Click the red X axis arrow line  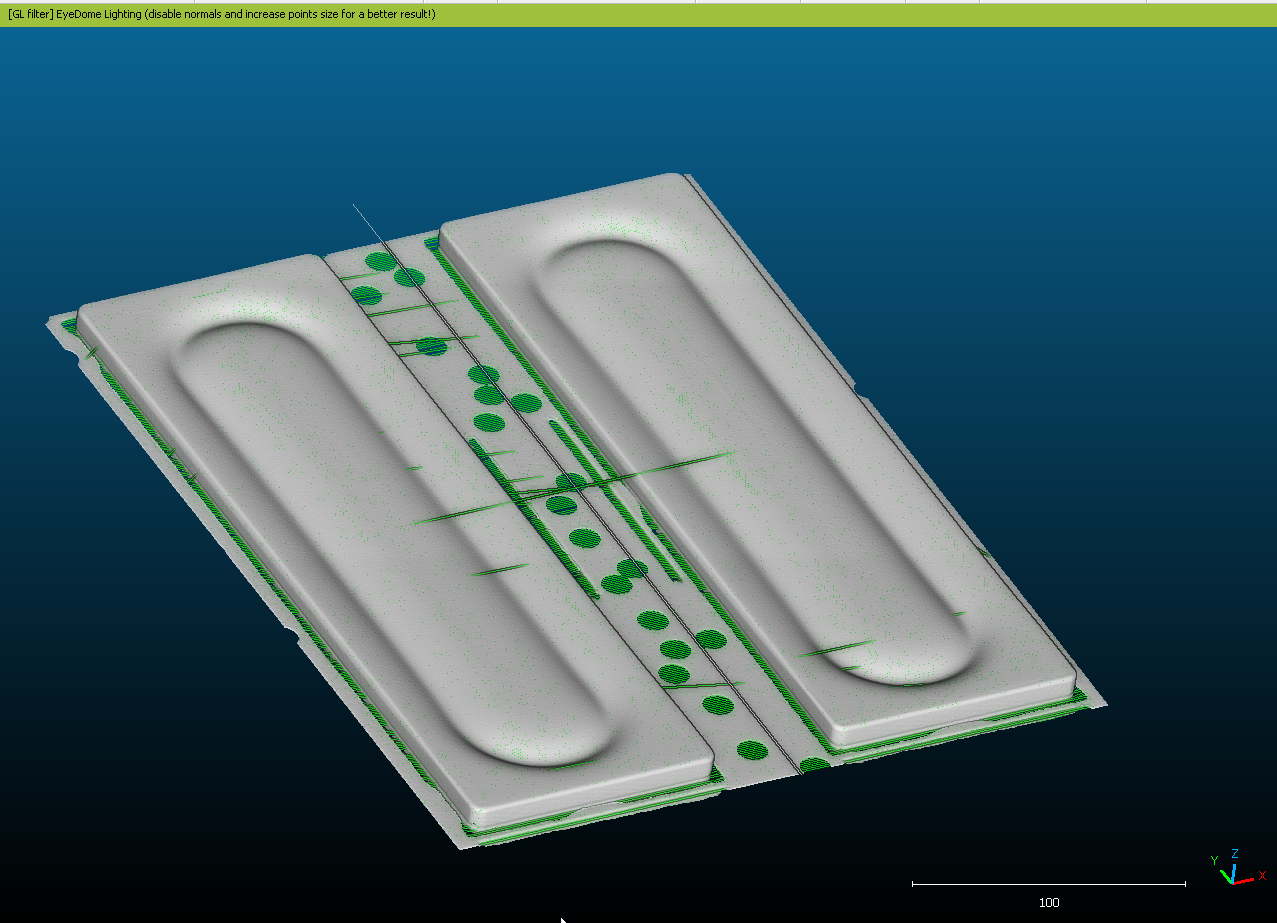pyautogui.click(x=1244, y=880)
